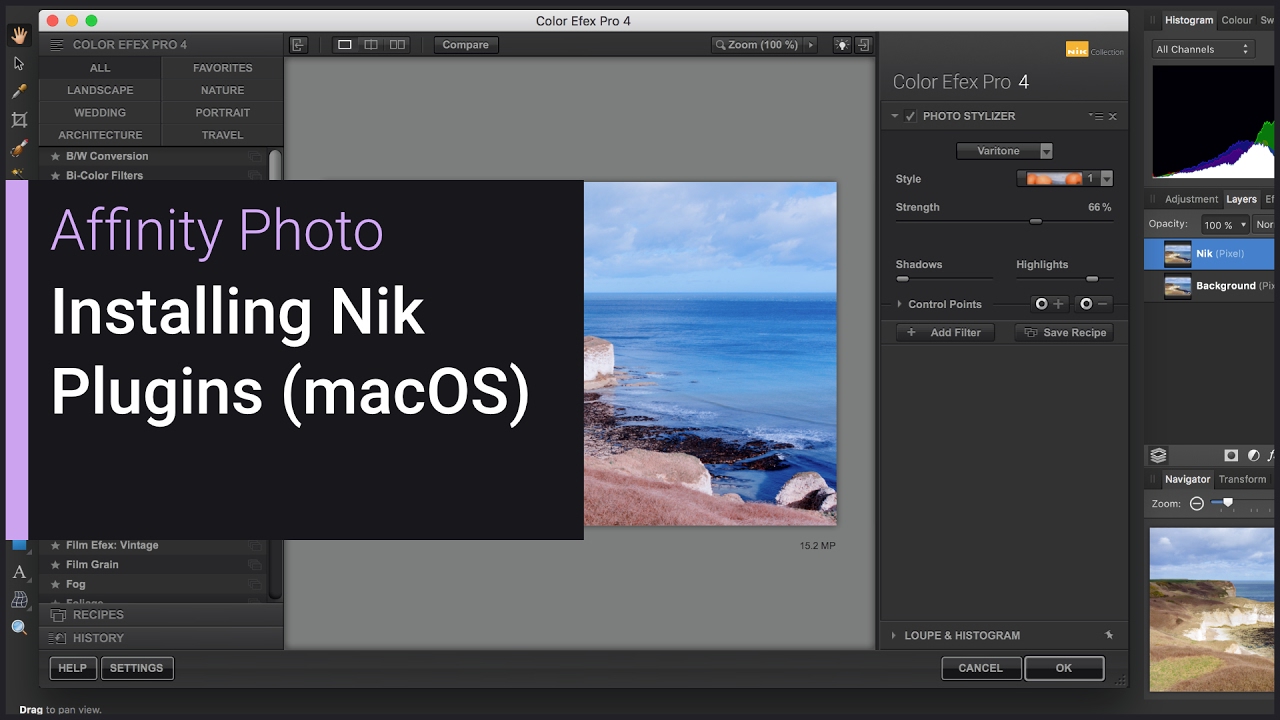The width and height of the screenshot is (1280, 720).
Task: Pick the Colour Picker eyedropper tool
Action: 19,91
